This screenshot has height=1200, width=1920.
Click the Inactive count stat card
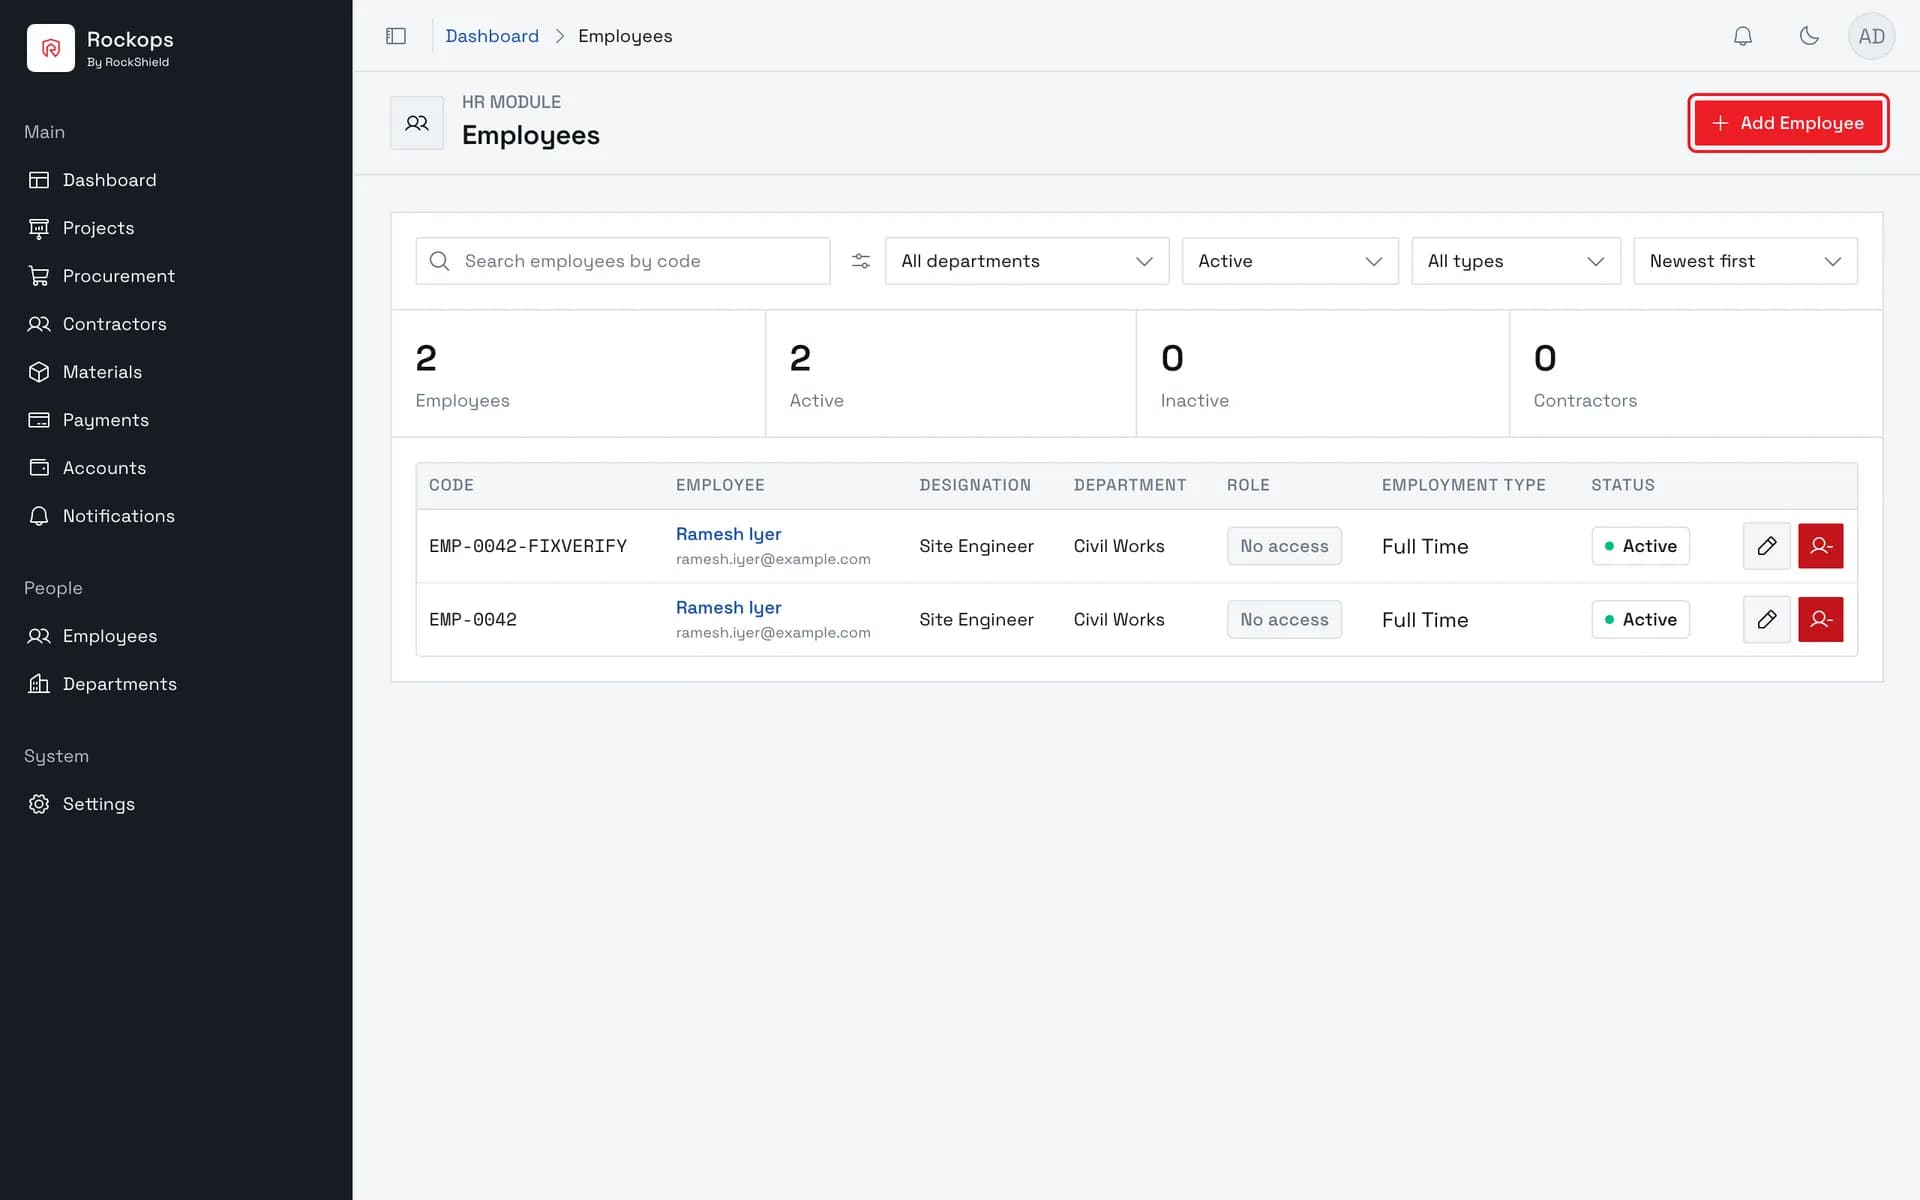[x=1323, y=373]
